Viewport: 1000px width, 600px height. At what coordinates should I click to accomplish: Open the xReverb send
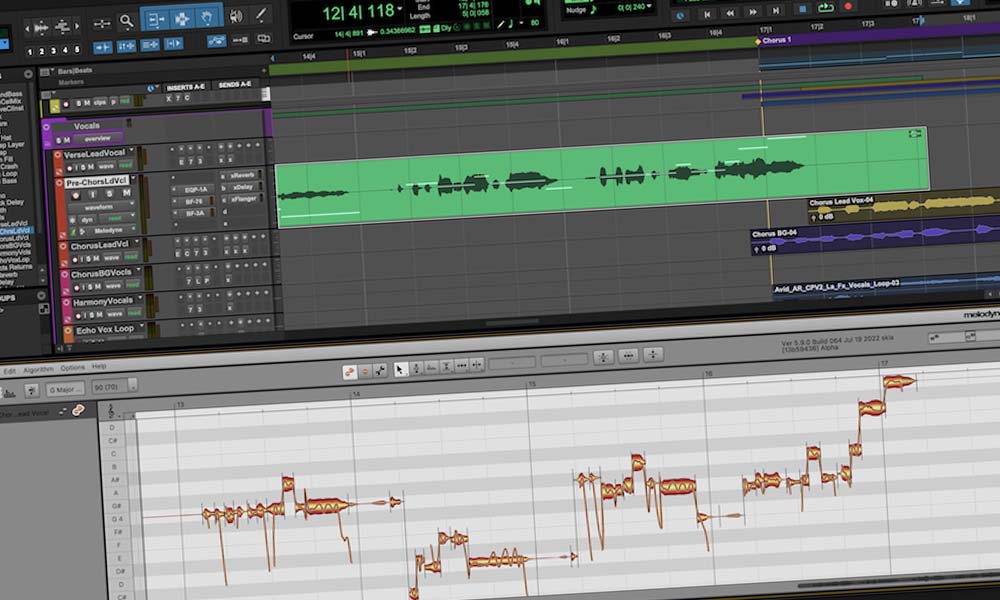(244, 175)
